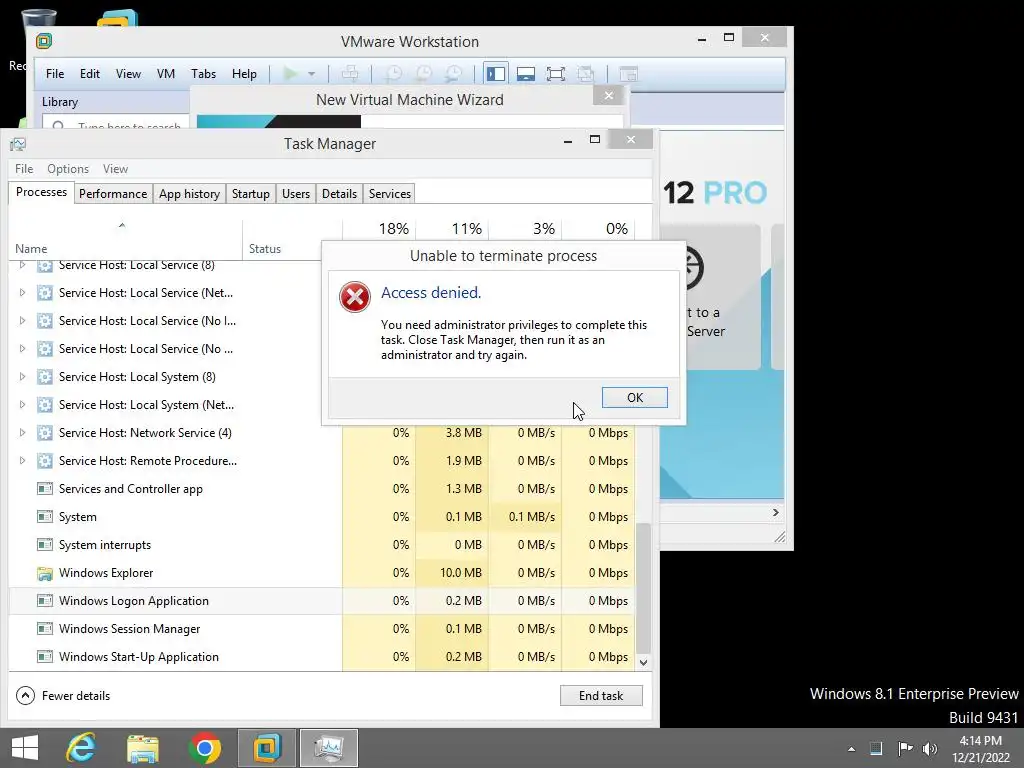Open the App history tab
The width and height of the screenshot is (1024, 768).
[x=189, y=193]
